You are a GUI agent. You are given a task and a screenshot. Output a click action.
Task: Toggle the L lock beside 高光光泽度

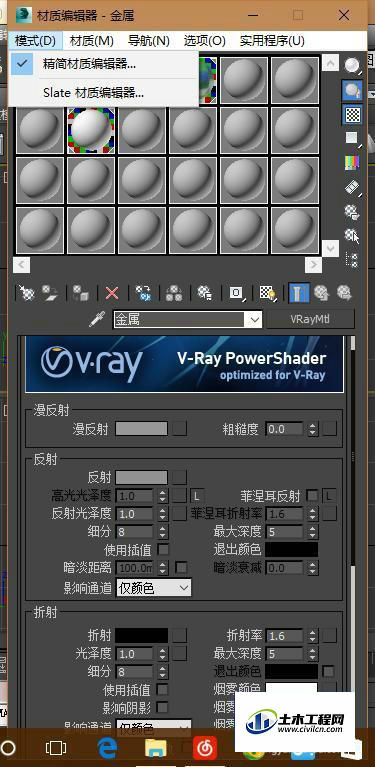197,496
